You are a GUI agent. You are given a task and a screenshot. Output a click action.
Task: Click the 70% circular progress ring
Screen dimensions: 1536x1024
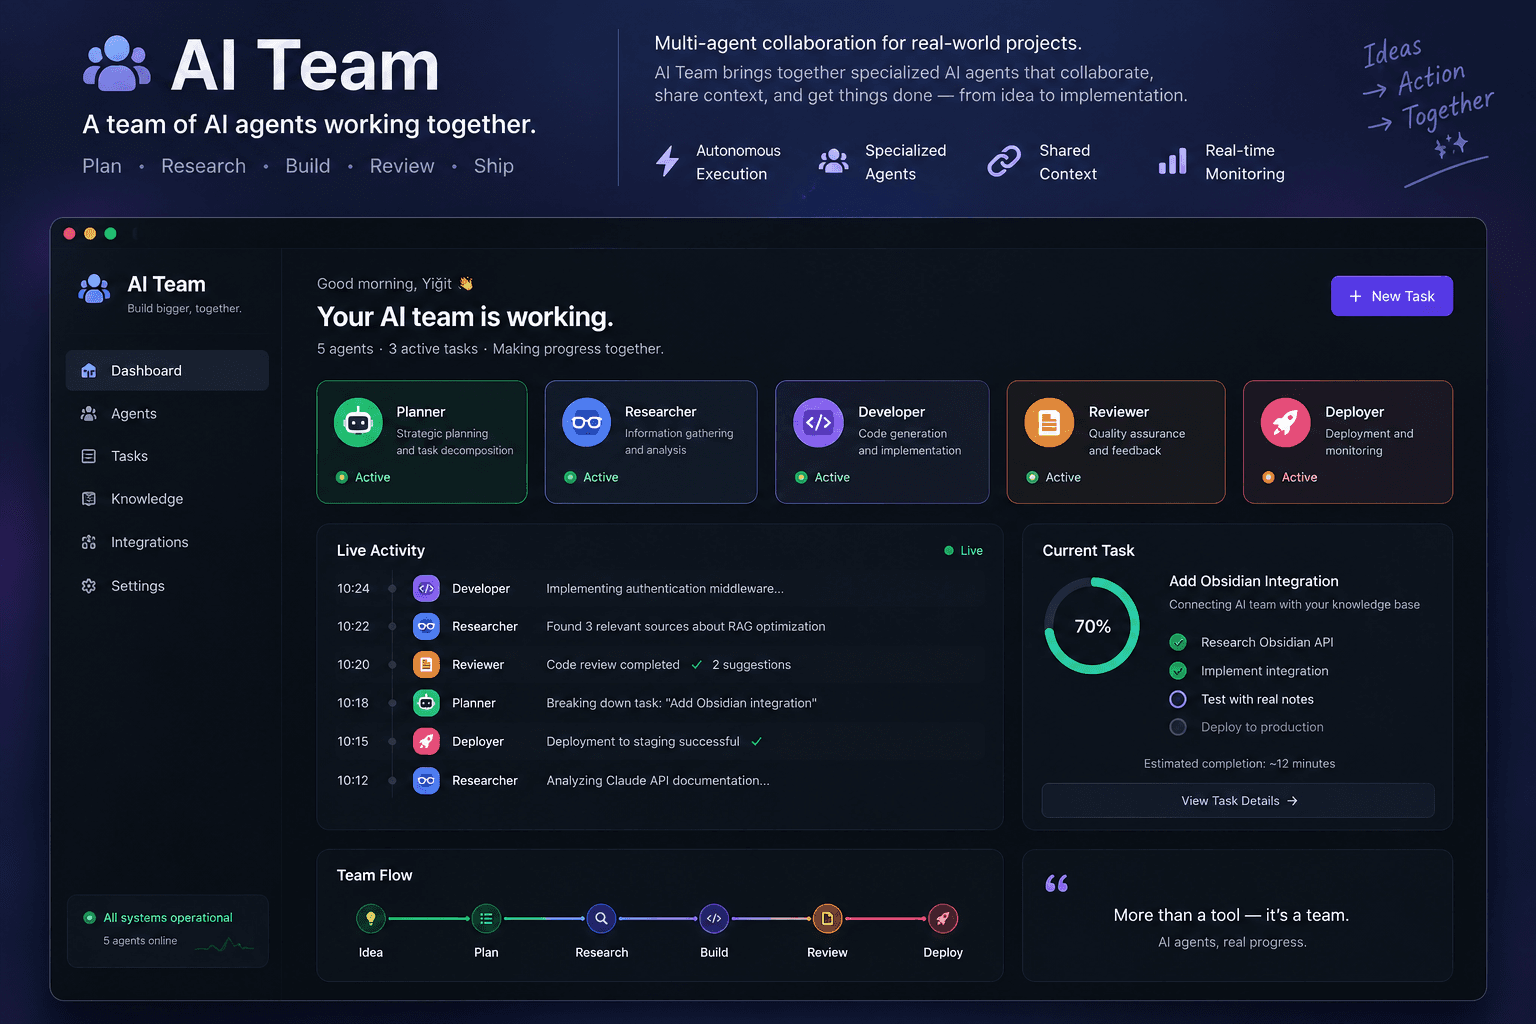pyautogui.click(x=1092, y=626)
